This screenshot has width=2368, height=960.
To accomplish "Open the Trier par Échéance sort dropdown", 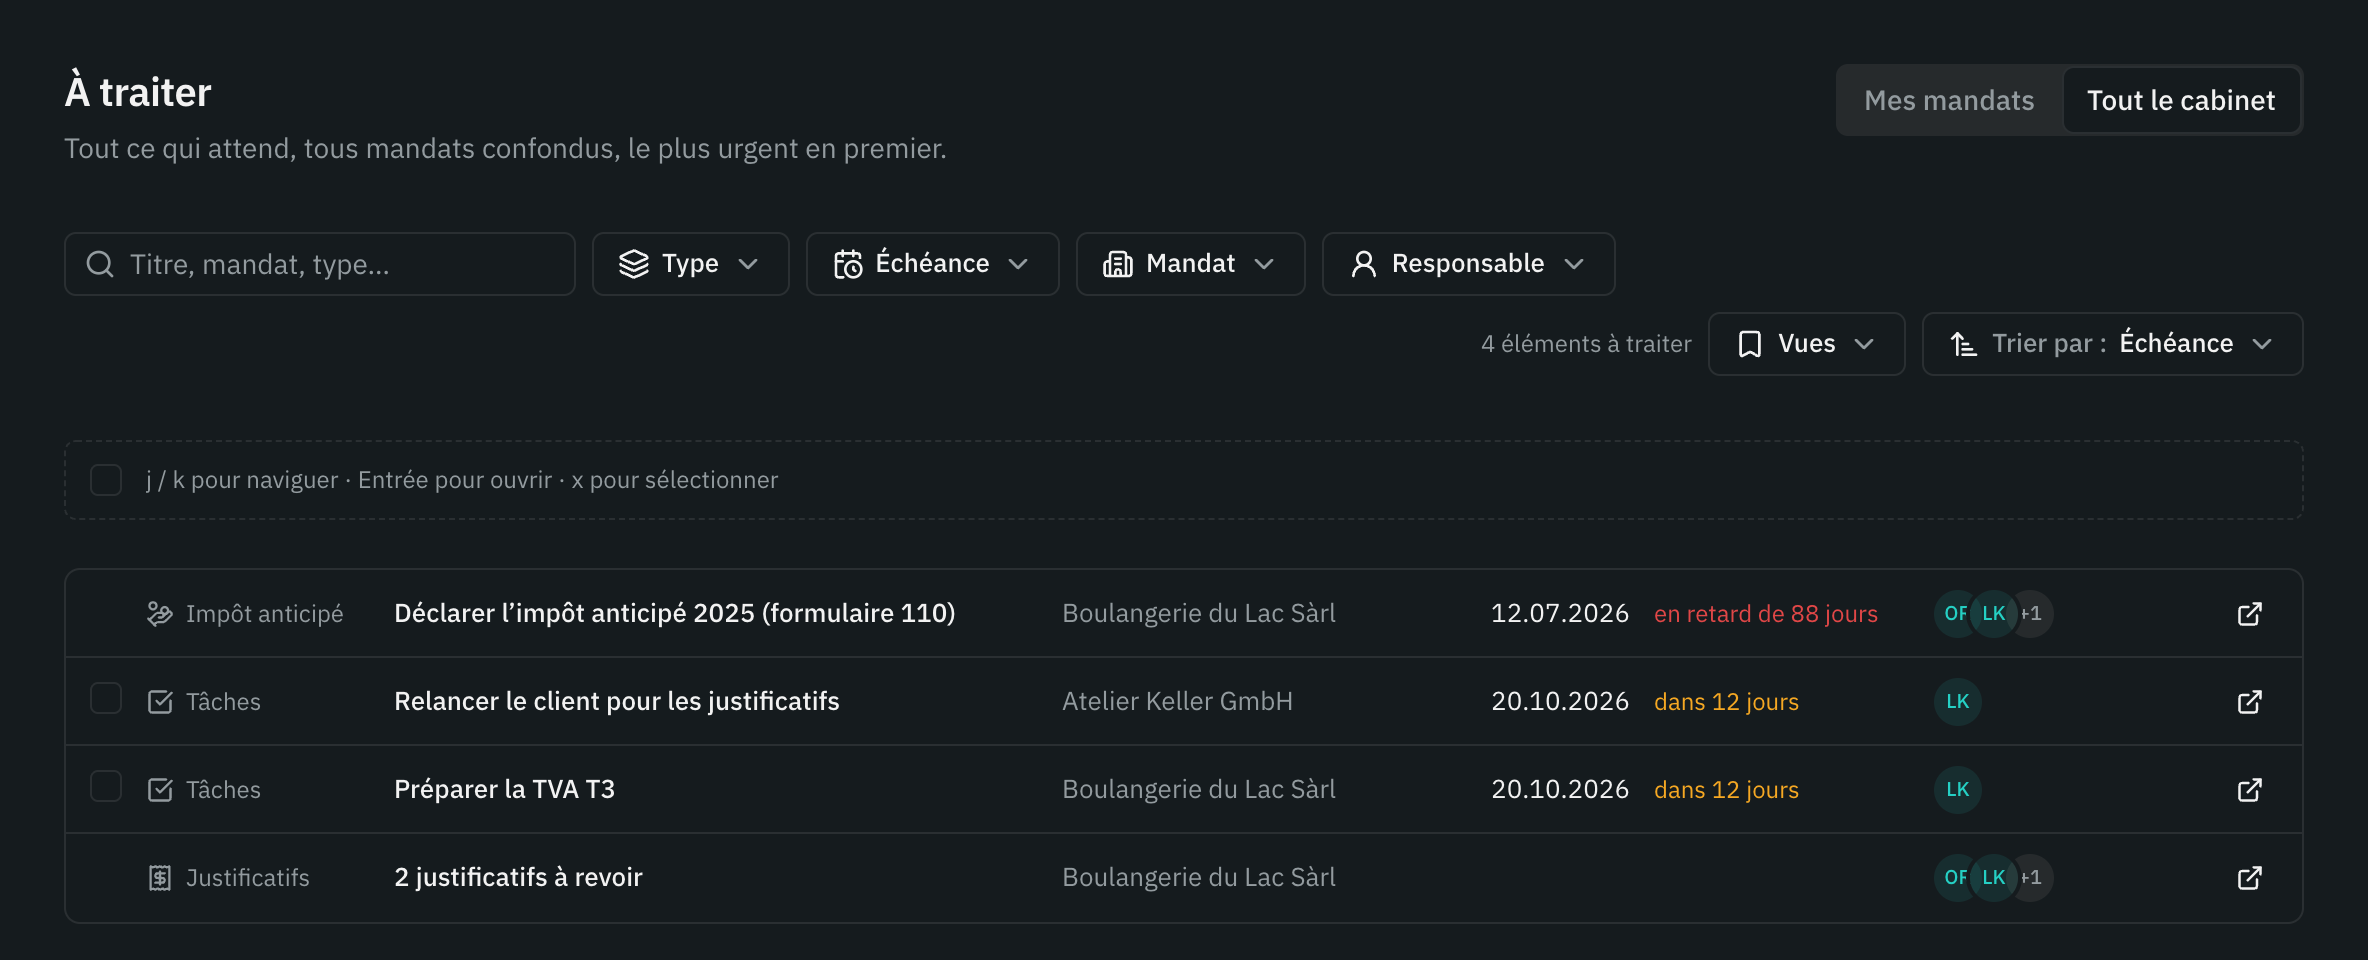I will coord(2113,344).
